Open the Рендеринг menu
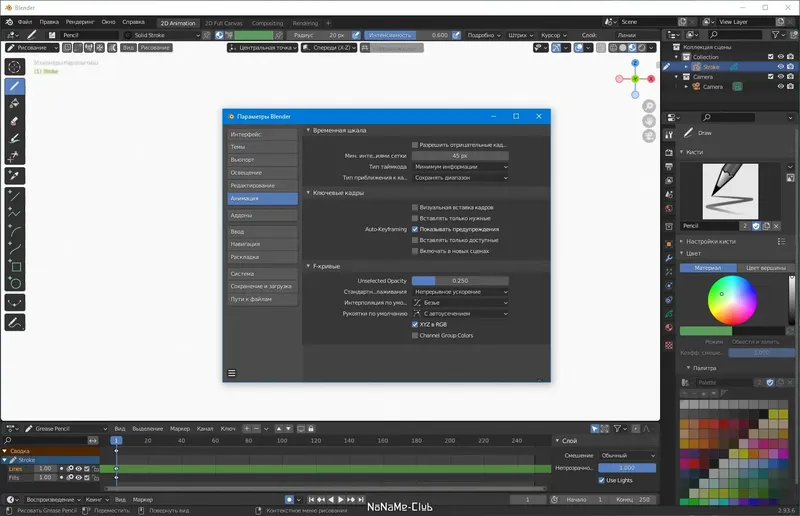This screenshot has height=516, width=800. tap(80, 22)
